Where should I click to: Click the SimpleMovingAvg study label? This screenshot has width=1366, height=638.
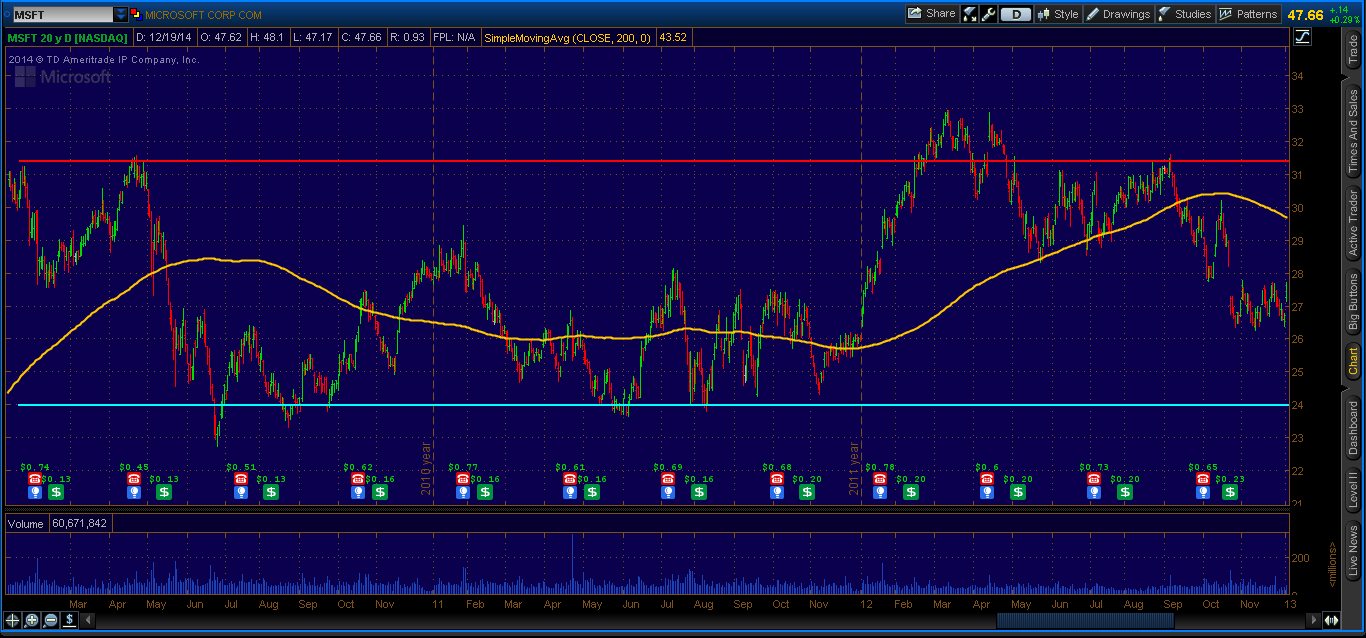coord(567,37)
